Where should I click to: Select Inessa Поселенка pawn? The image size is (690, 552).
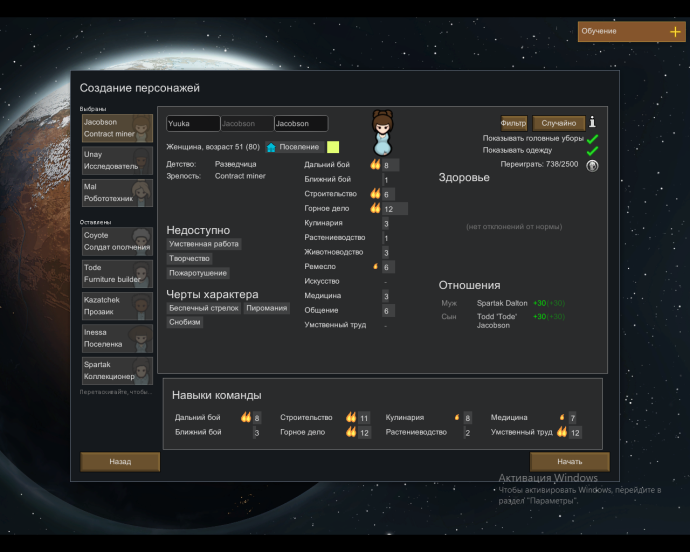click(117, 338)
